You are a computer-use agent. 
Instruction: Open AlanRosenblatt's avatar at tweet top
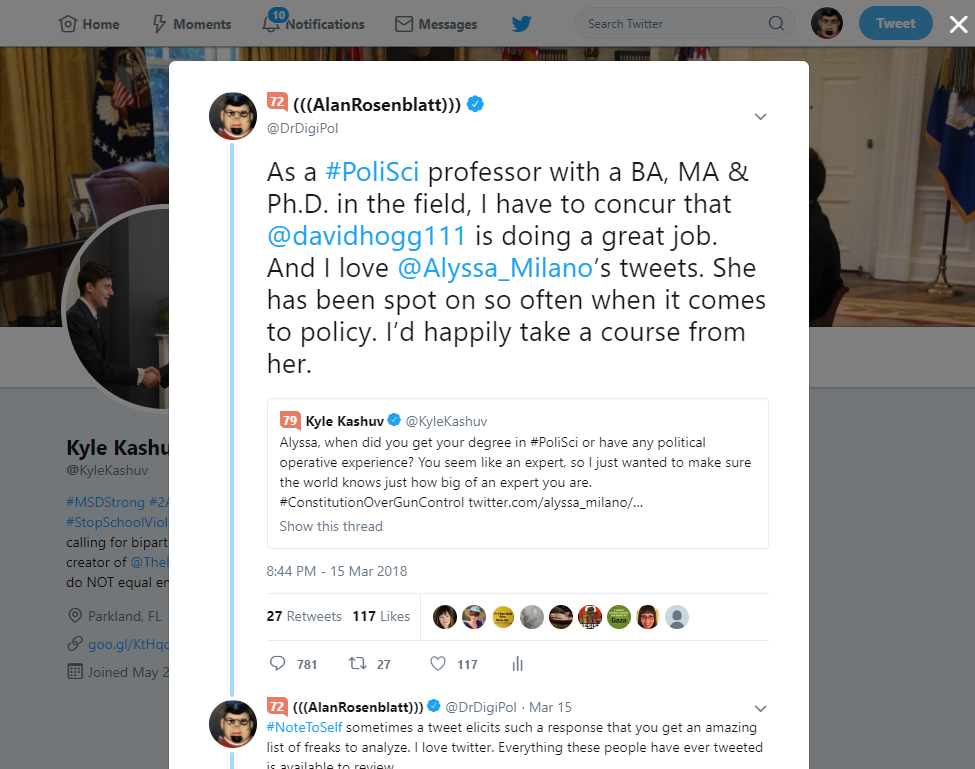click(233, 116)
